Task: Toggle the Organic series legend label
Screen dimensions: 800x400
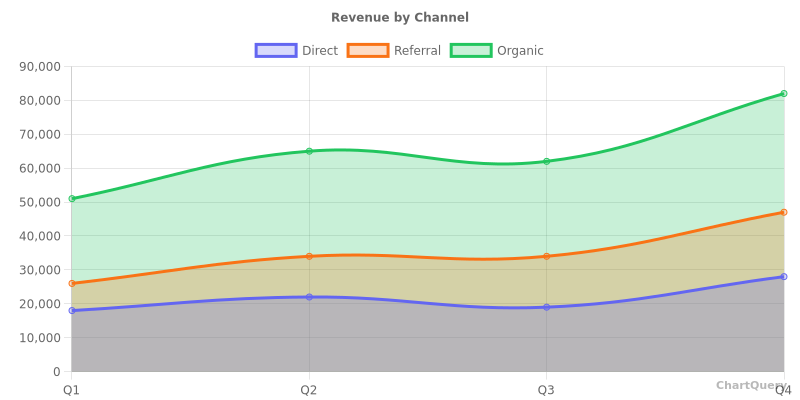Action: click(x=520, y=51)
